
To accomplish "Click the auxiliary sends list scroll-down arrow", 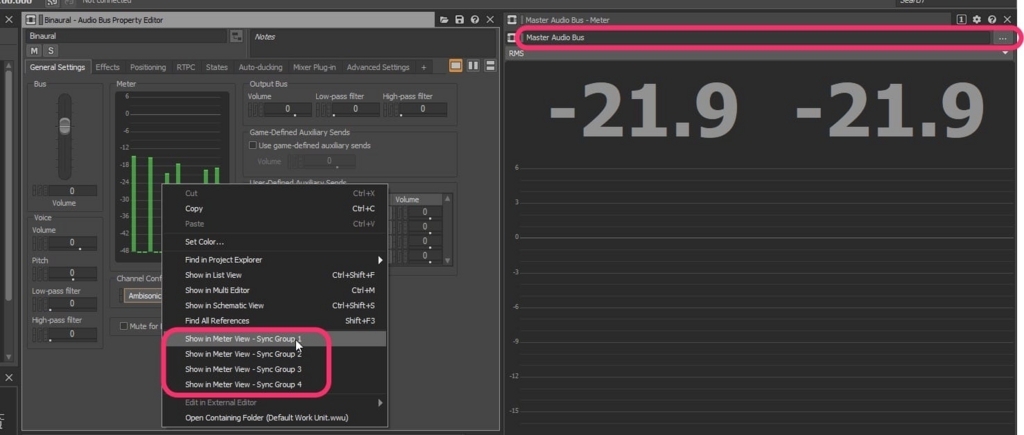I will (x=447, y=260).
